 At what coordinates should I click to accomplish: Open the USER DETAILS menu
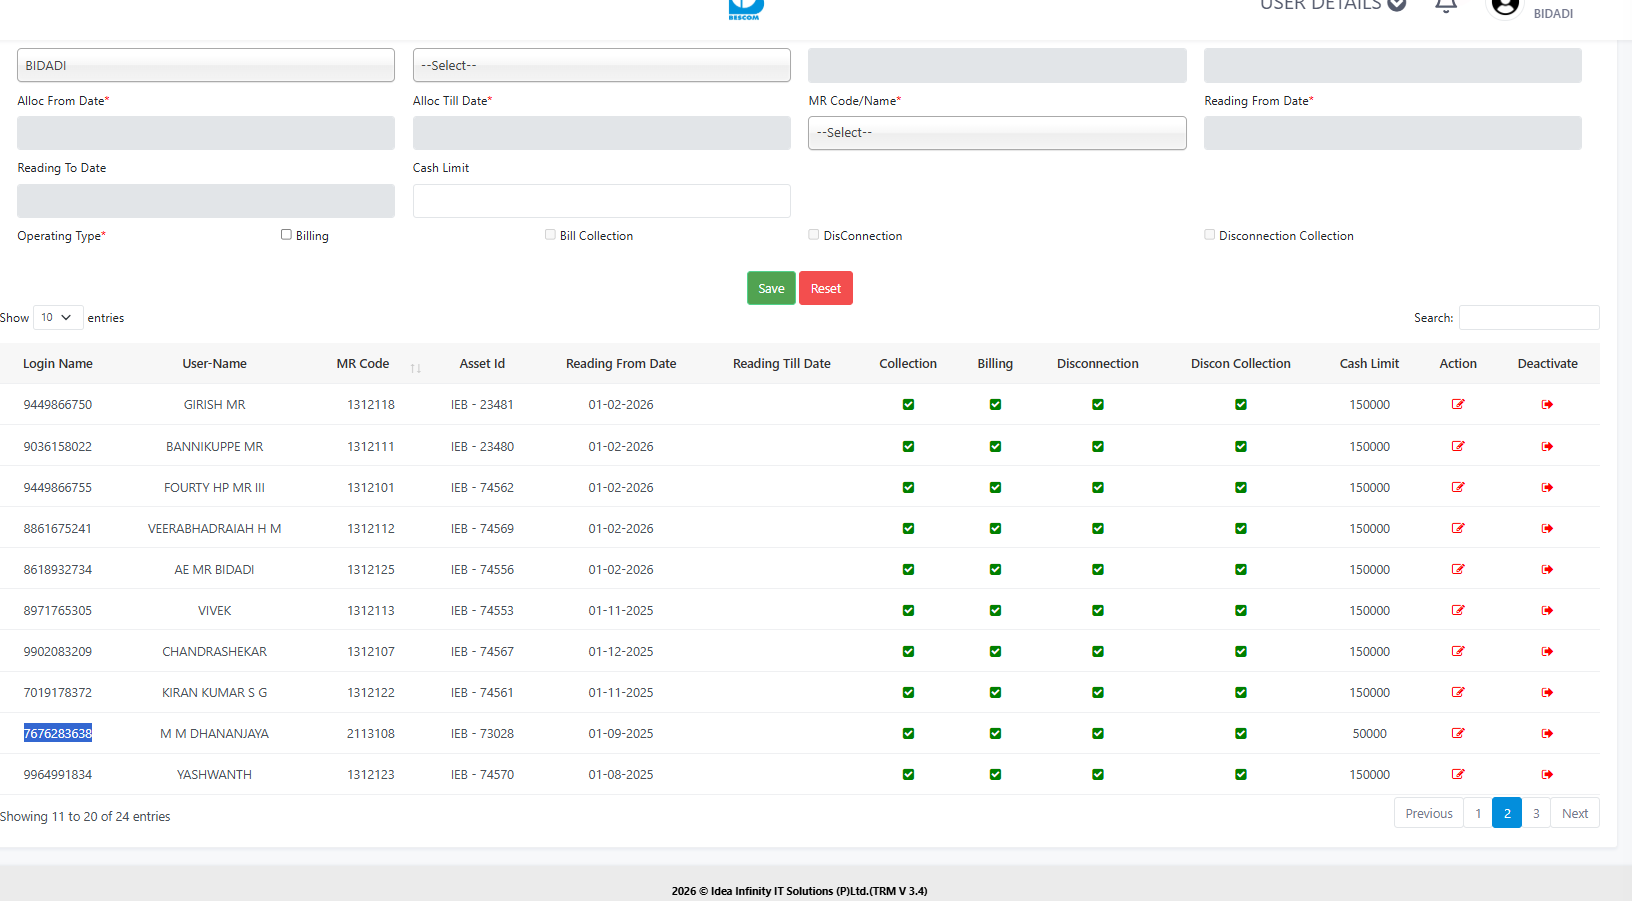[1332, 6]
